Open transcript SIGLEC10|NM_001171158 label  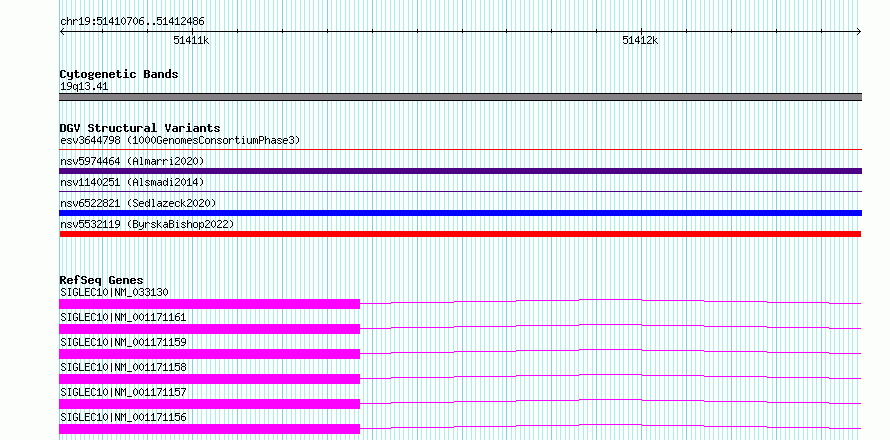[123, 367]
